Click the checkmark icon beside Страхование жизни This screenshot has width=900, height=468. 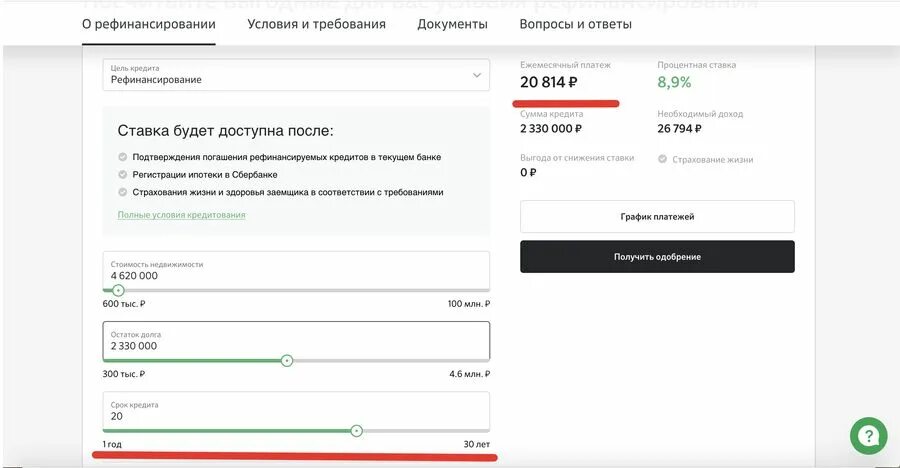click(662, 159)
